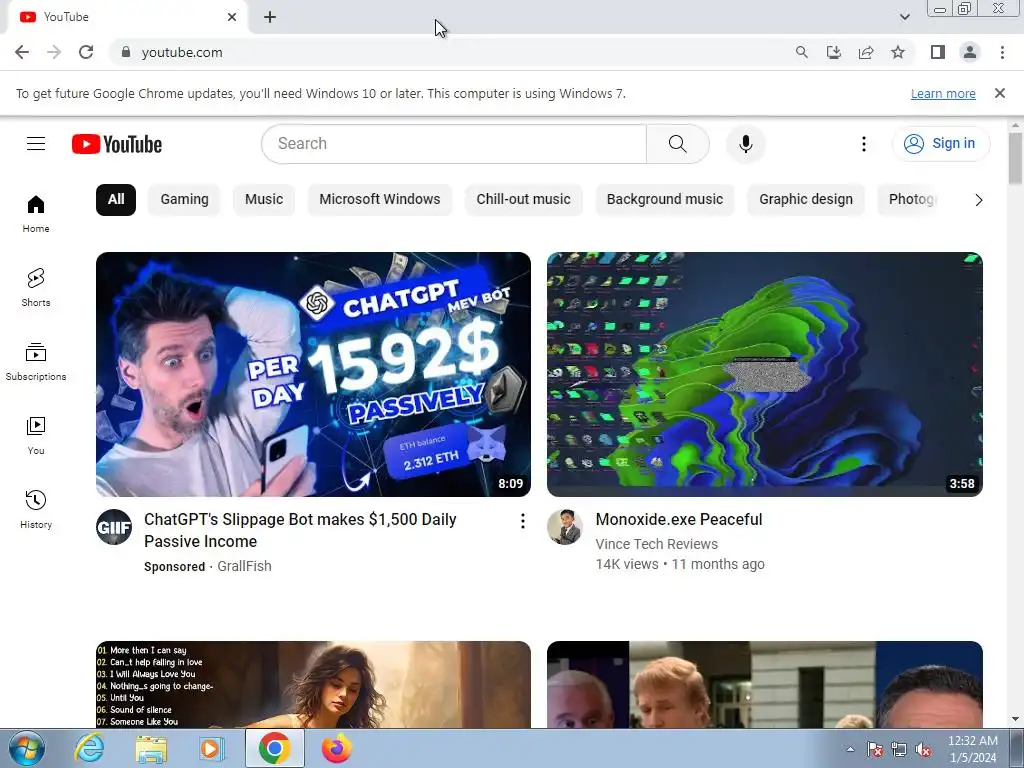
Task: Open the You section in sidebar
Action: (36, 436)
